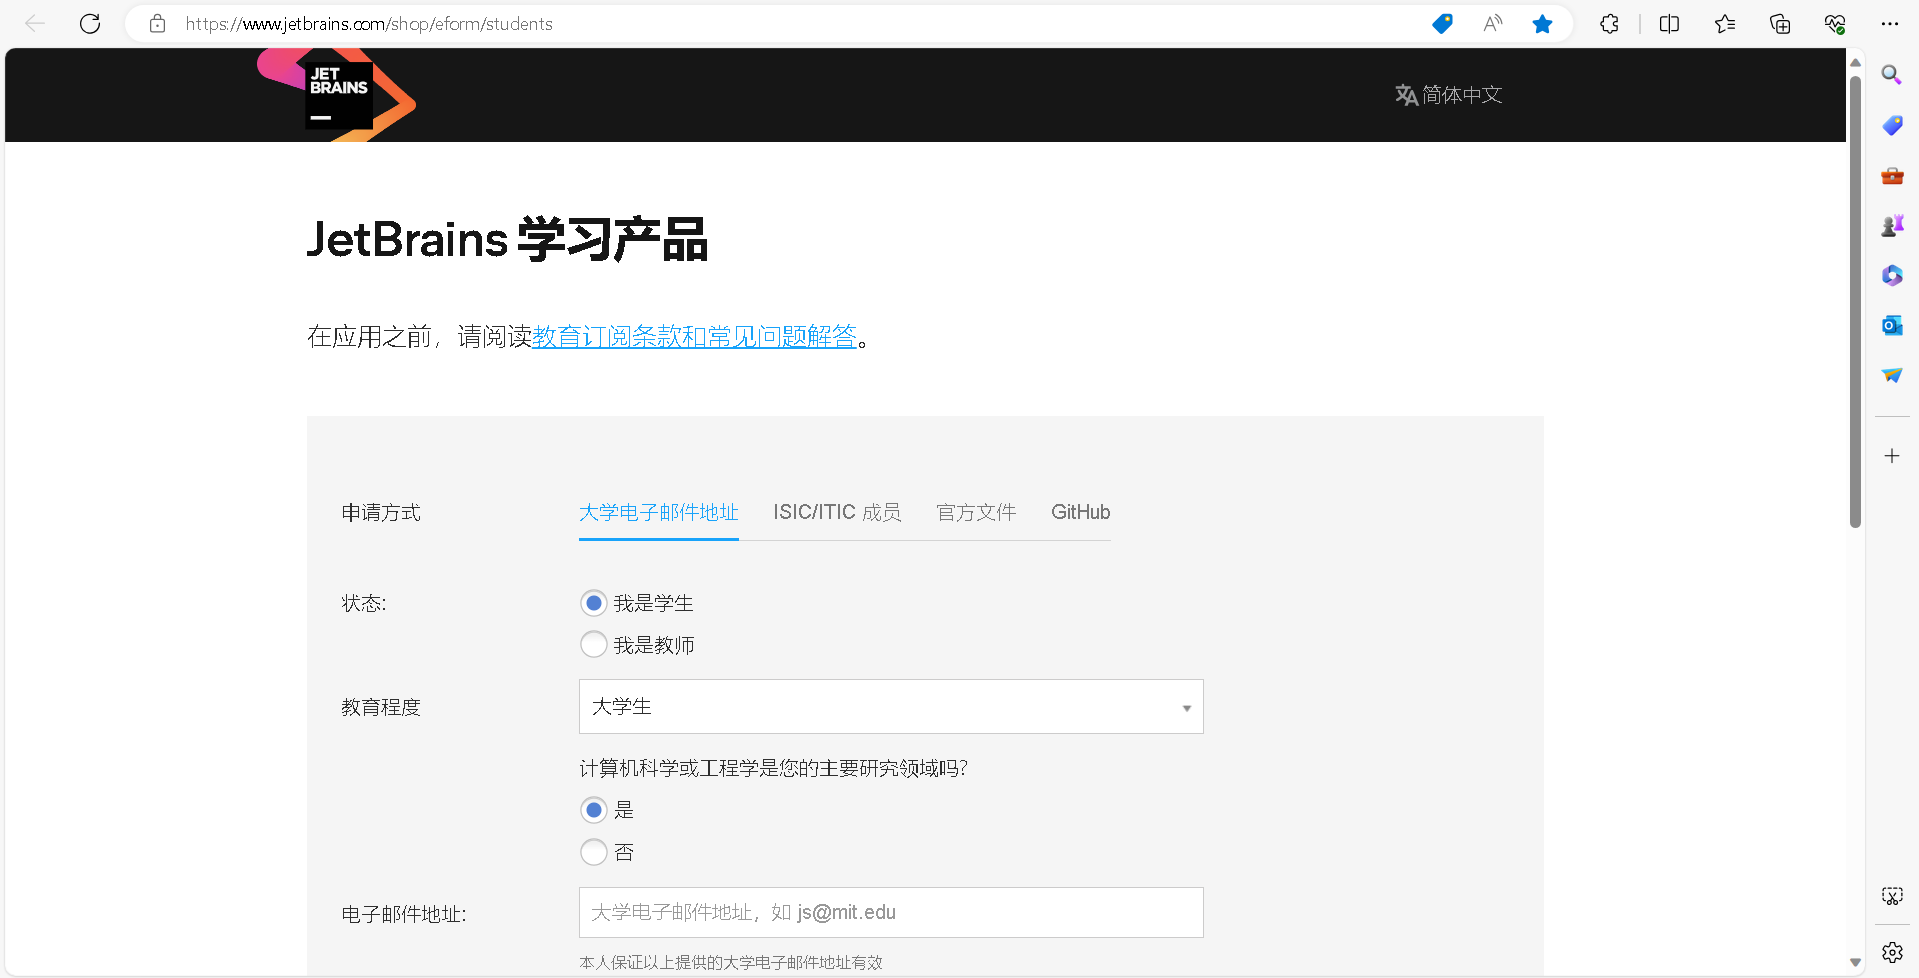Click the 计算机科学或工程学 question text
This screenshot has width=1919, height=978.
click(773, 769)
